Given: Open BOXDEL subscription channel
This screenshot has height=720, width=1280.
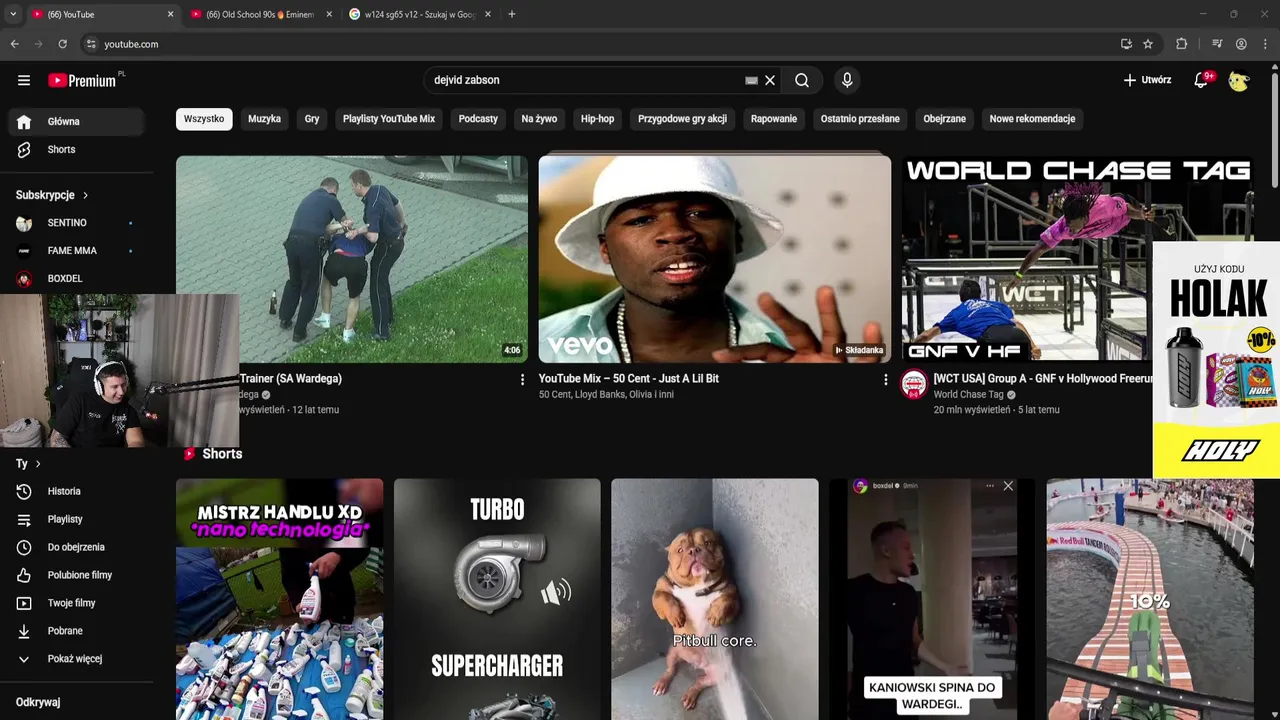Looking at the screenshot, I should coord(78,279).
